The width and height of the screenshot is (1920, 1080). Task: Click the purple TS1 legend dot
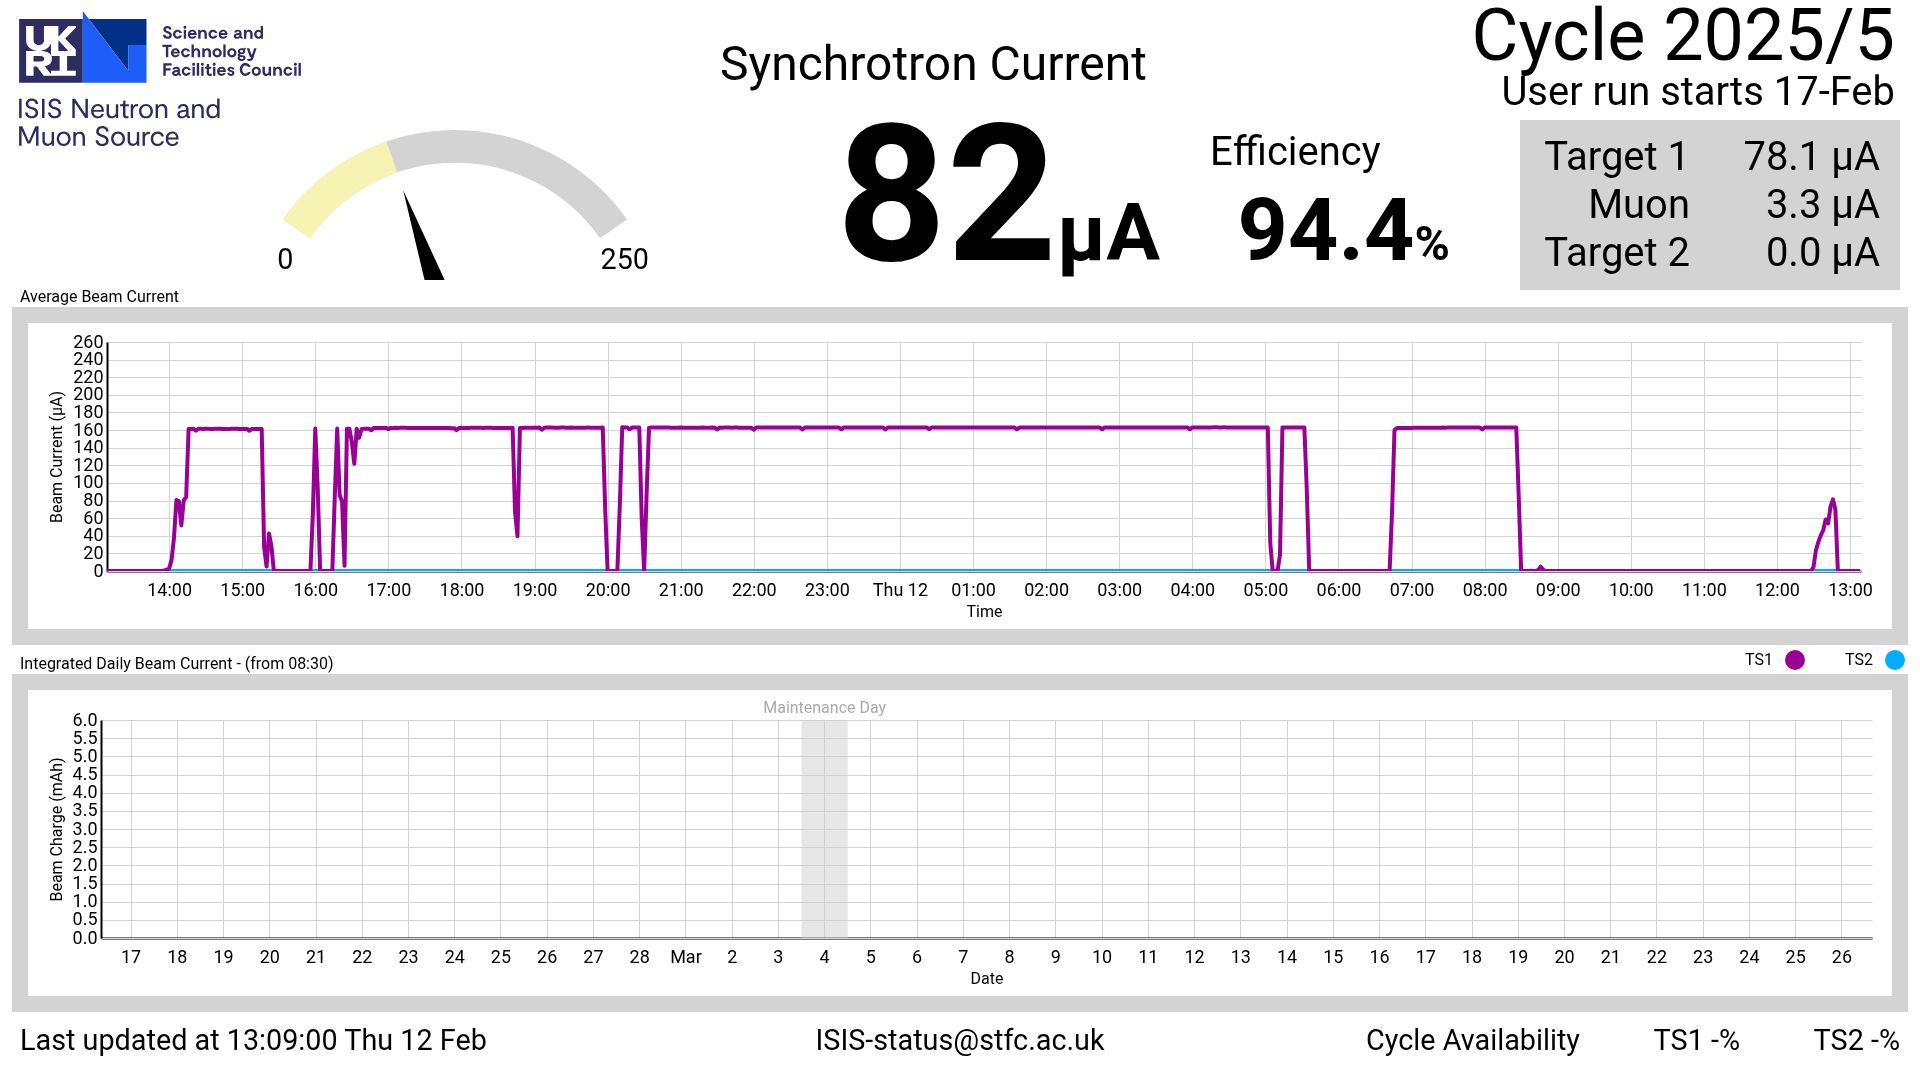(x=1795, y=660)
